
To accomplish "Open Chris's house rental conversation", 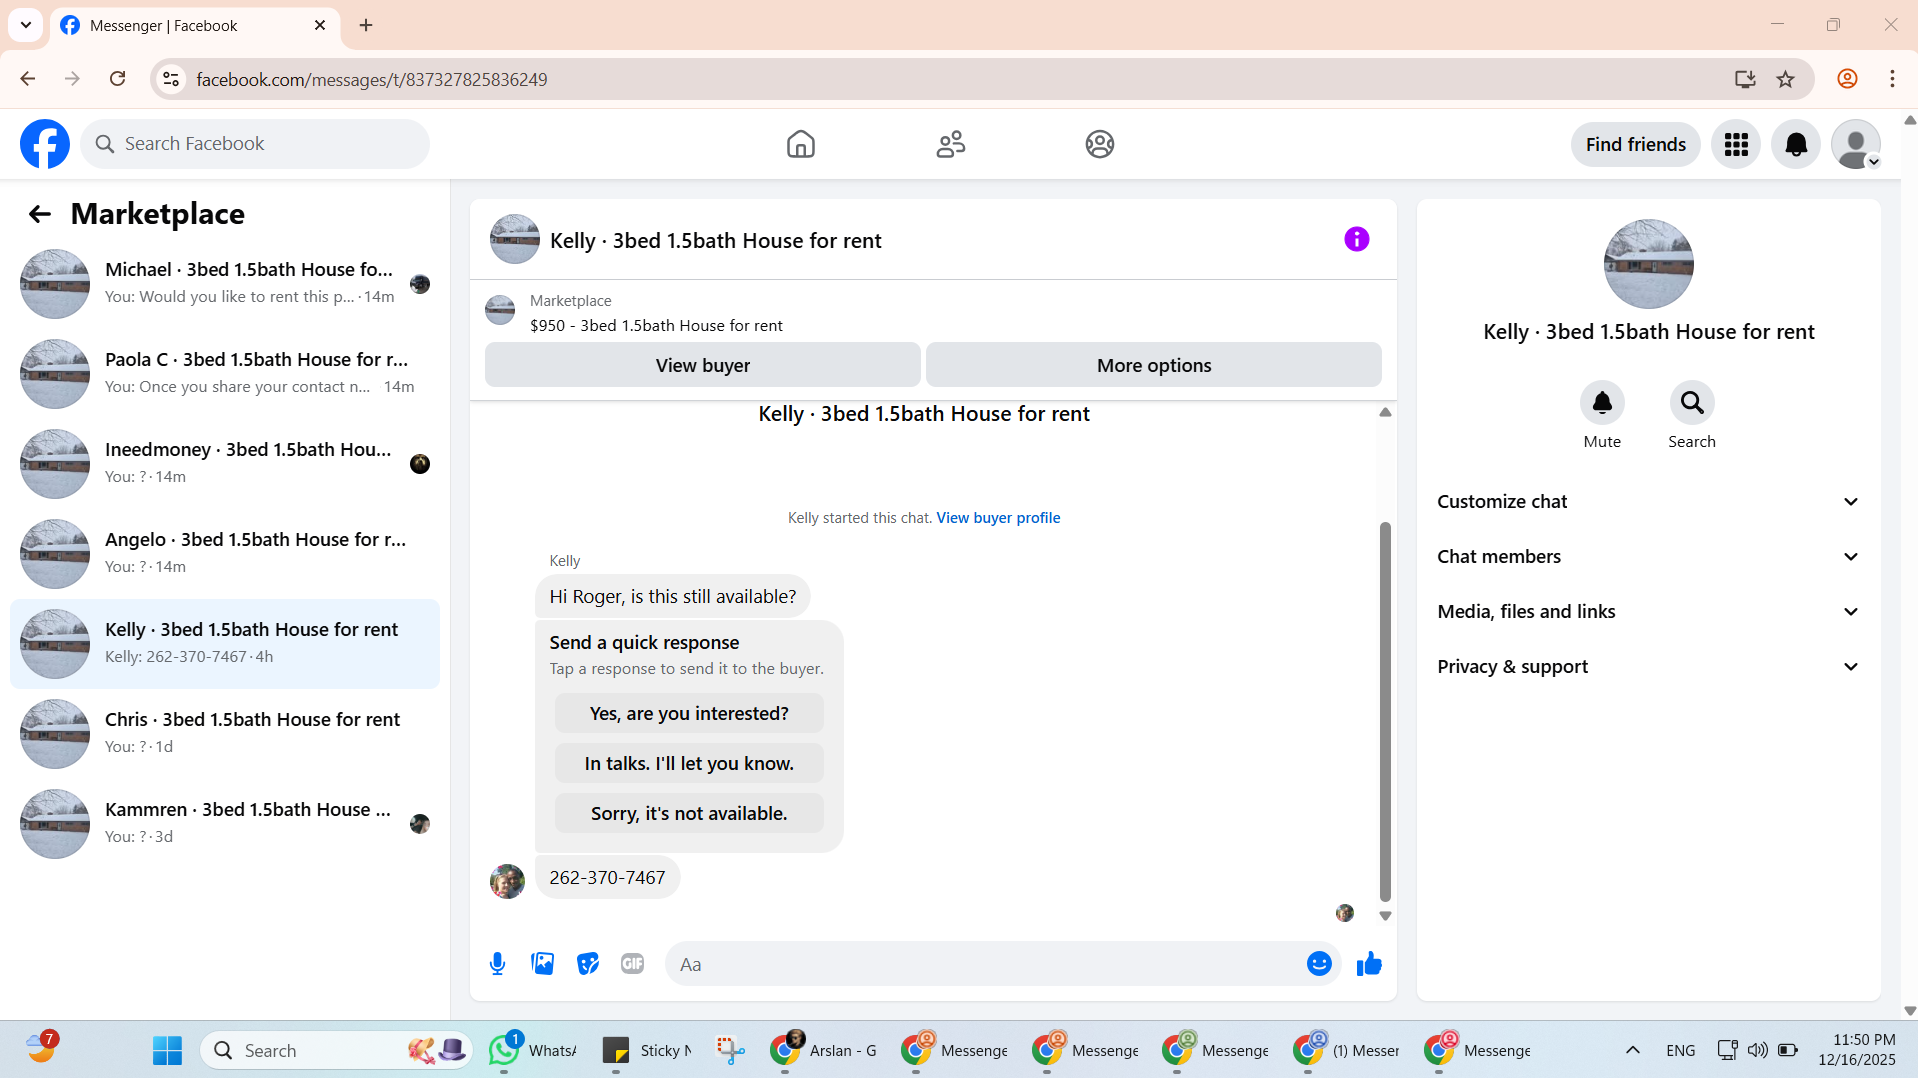I will point(225,734).
